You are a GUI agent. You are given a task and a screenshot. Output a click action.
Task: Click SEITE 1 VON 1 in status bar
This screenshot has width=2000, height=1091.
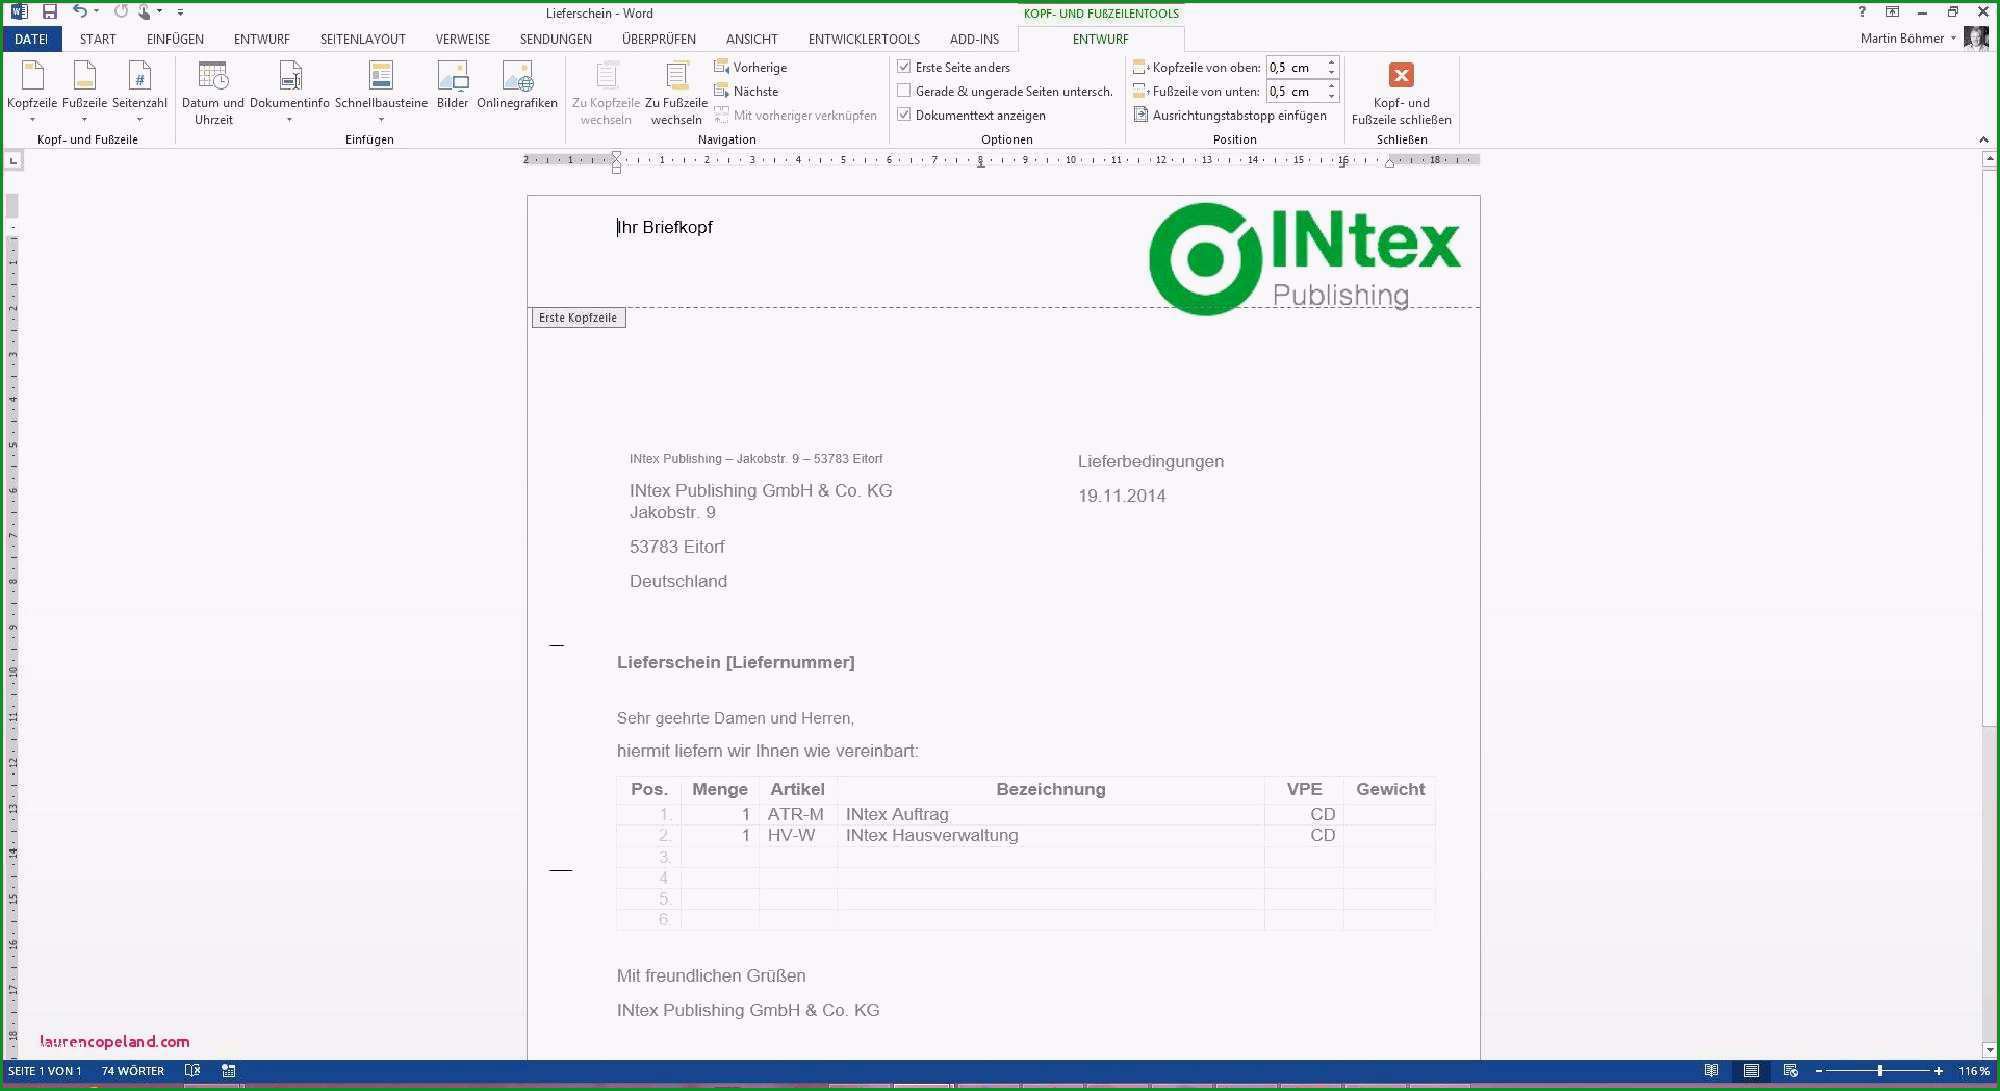pos(45,1071)
